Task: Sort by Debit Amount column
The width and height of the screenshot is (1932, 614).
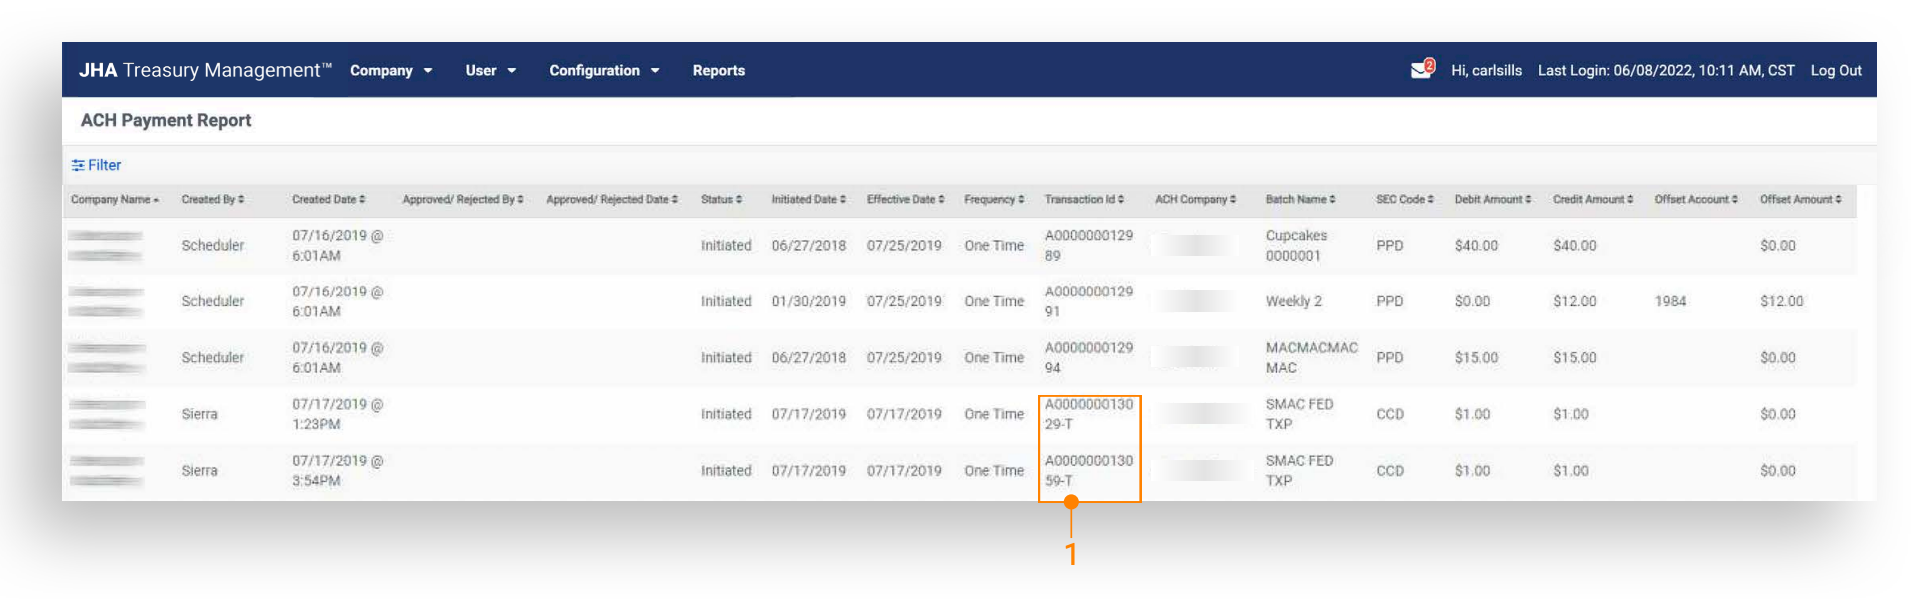Action: (x=1492, y=200)
